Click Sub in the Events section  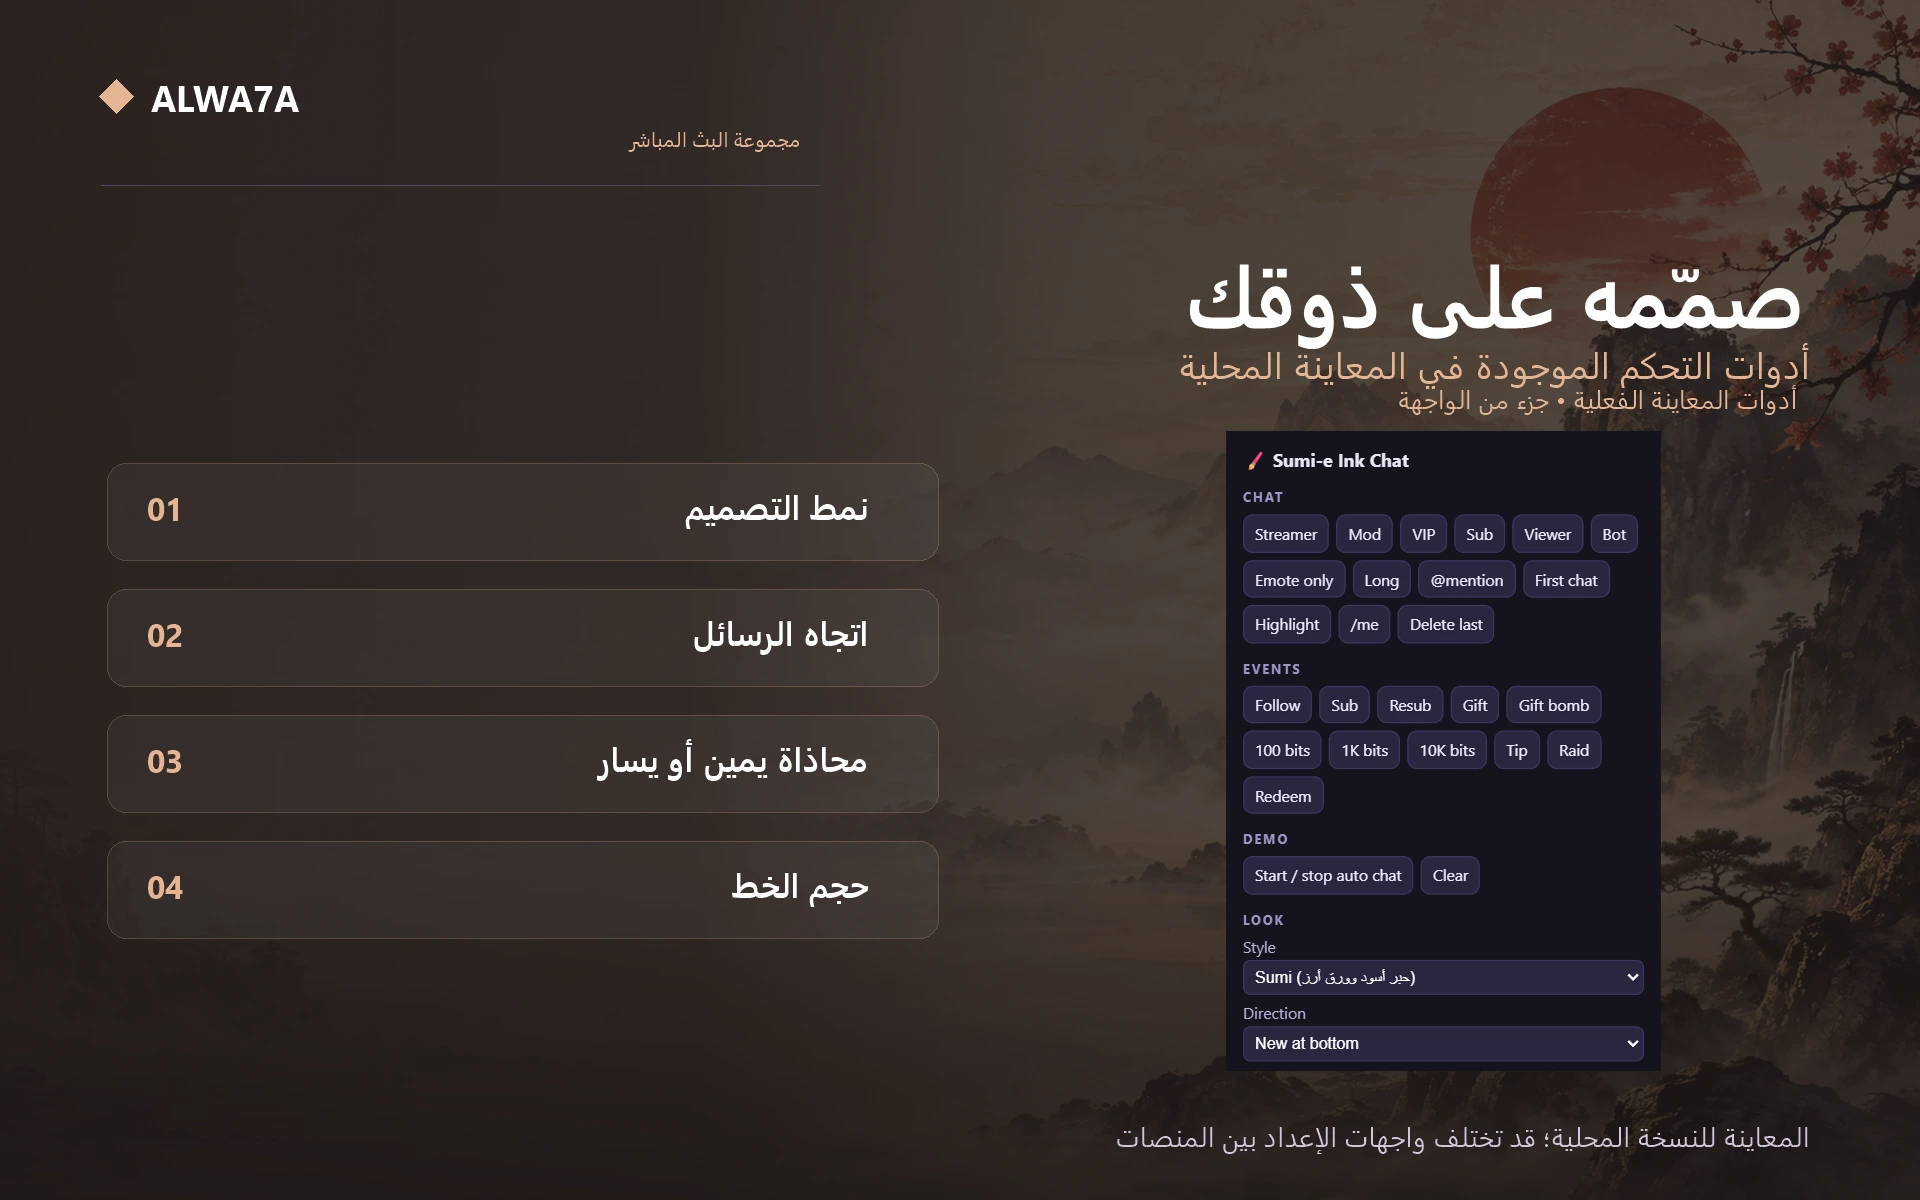point(1344,705)
